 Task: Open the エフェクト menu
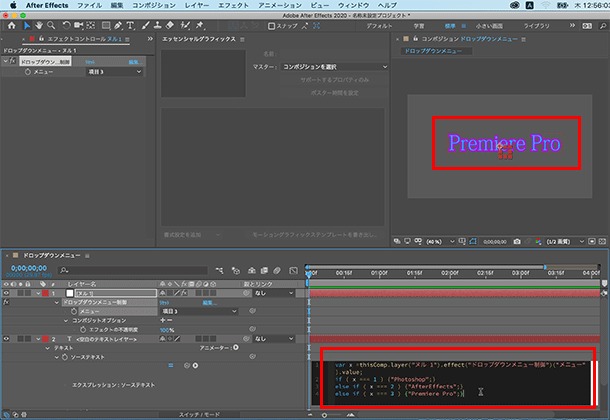tap(233, 5)
